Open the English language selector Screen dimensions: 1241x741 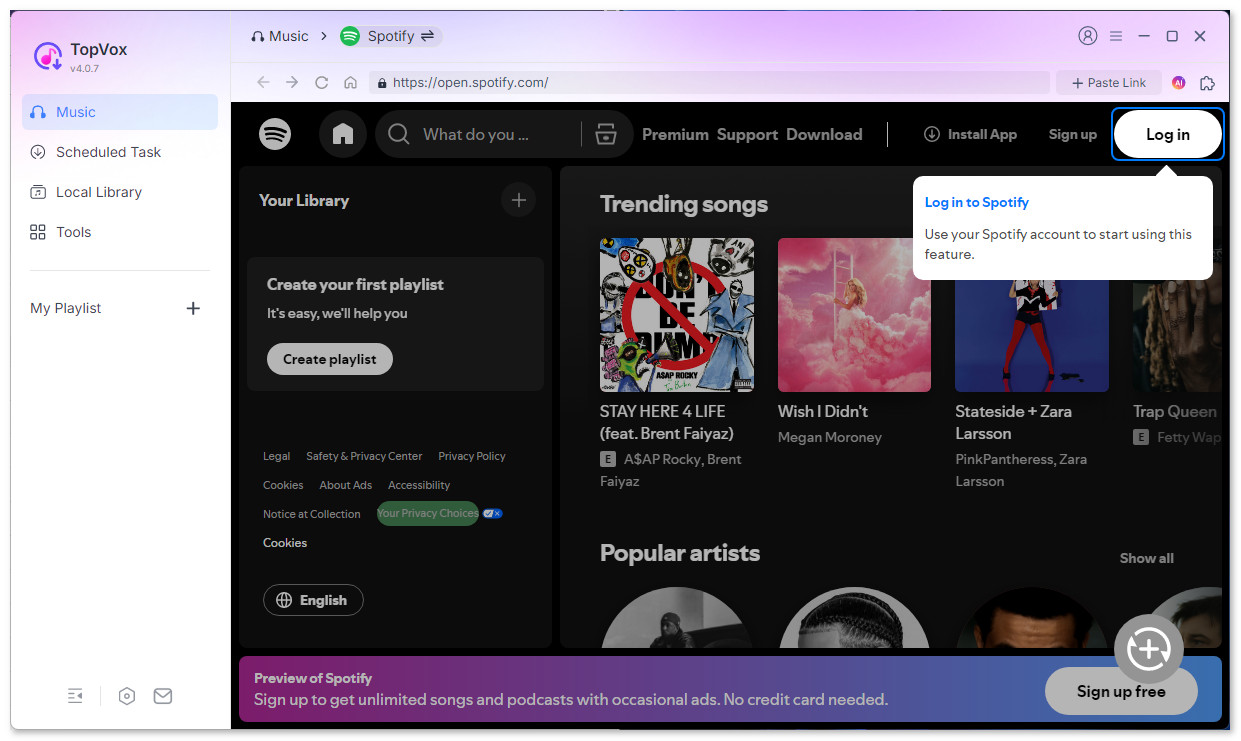click(x=313, y=600)
